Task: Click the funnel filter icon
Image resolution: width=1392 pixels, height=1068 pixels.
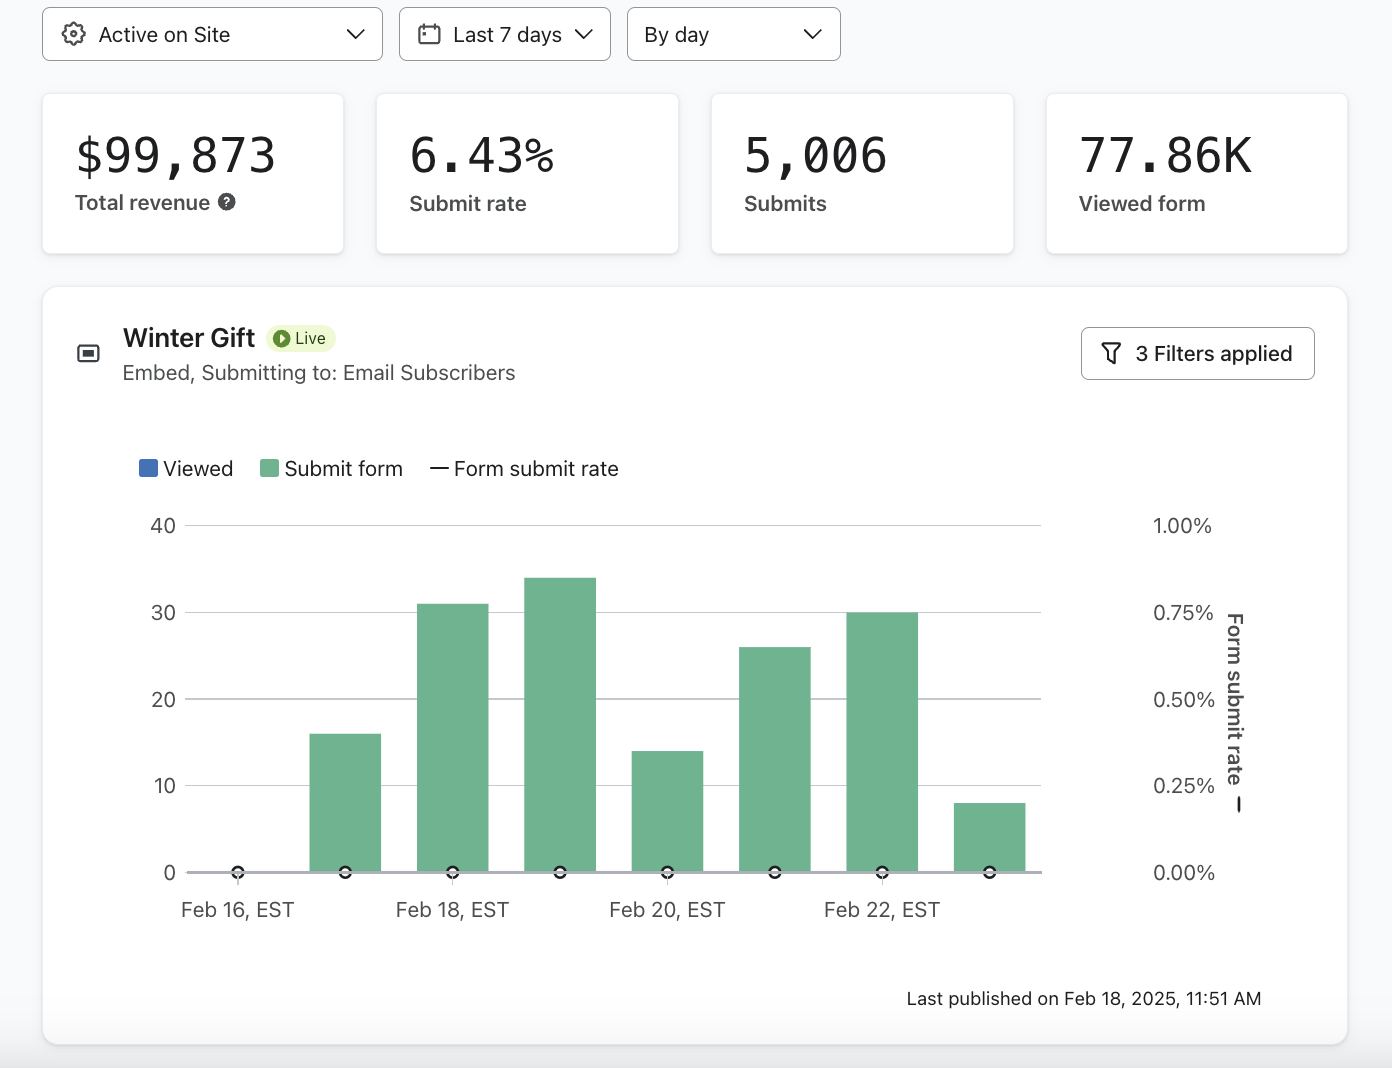Action: (1111, 353)
